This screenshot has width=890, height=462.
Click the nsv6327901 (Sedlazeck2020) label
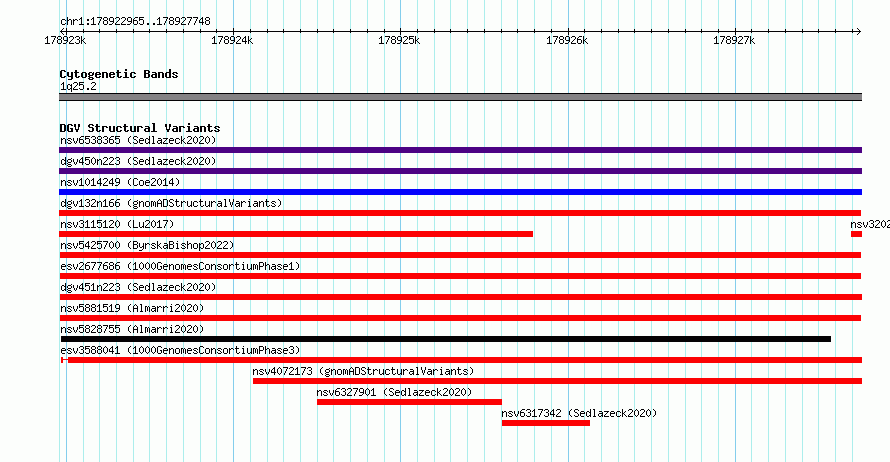tap(394, 392)
